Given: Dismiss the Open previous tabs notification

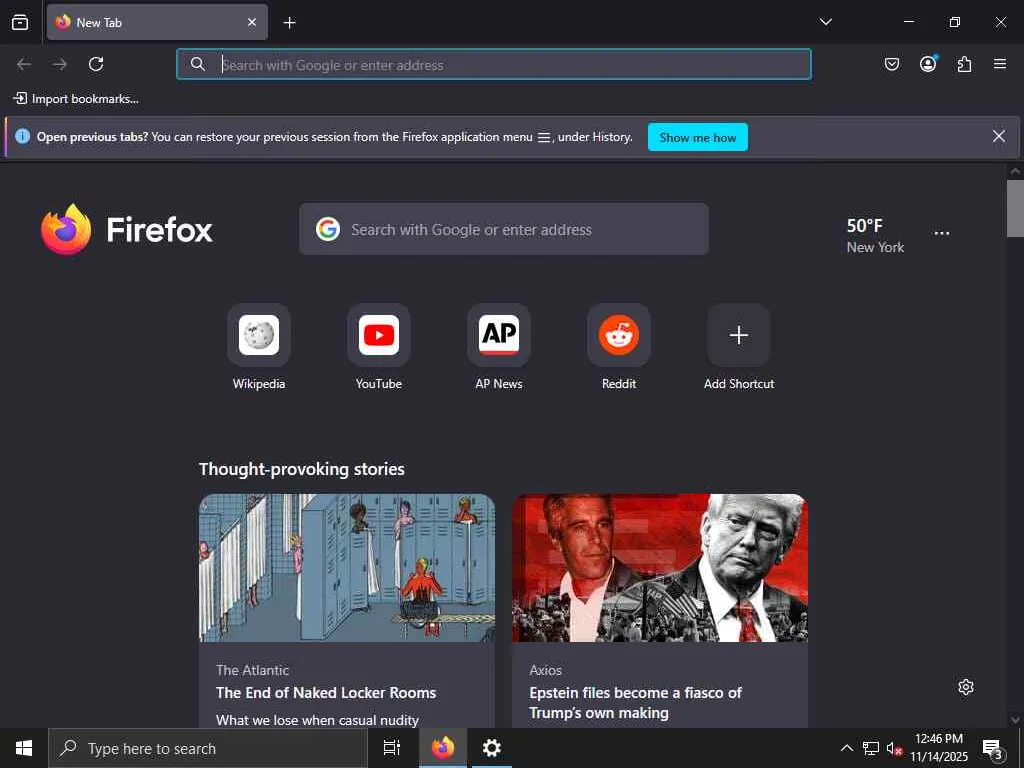Looking at the screenshot, I should [x=999, y=136].
